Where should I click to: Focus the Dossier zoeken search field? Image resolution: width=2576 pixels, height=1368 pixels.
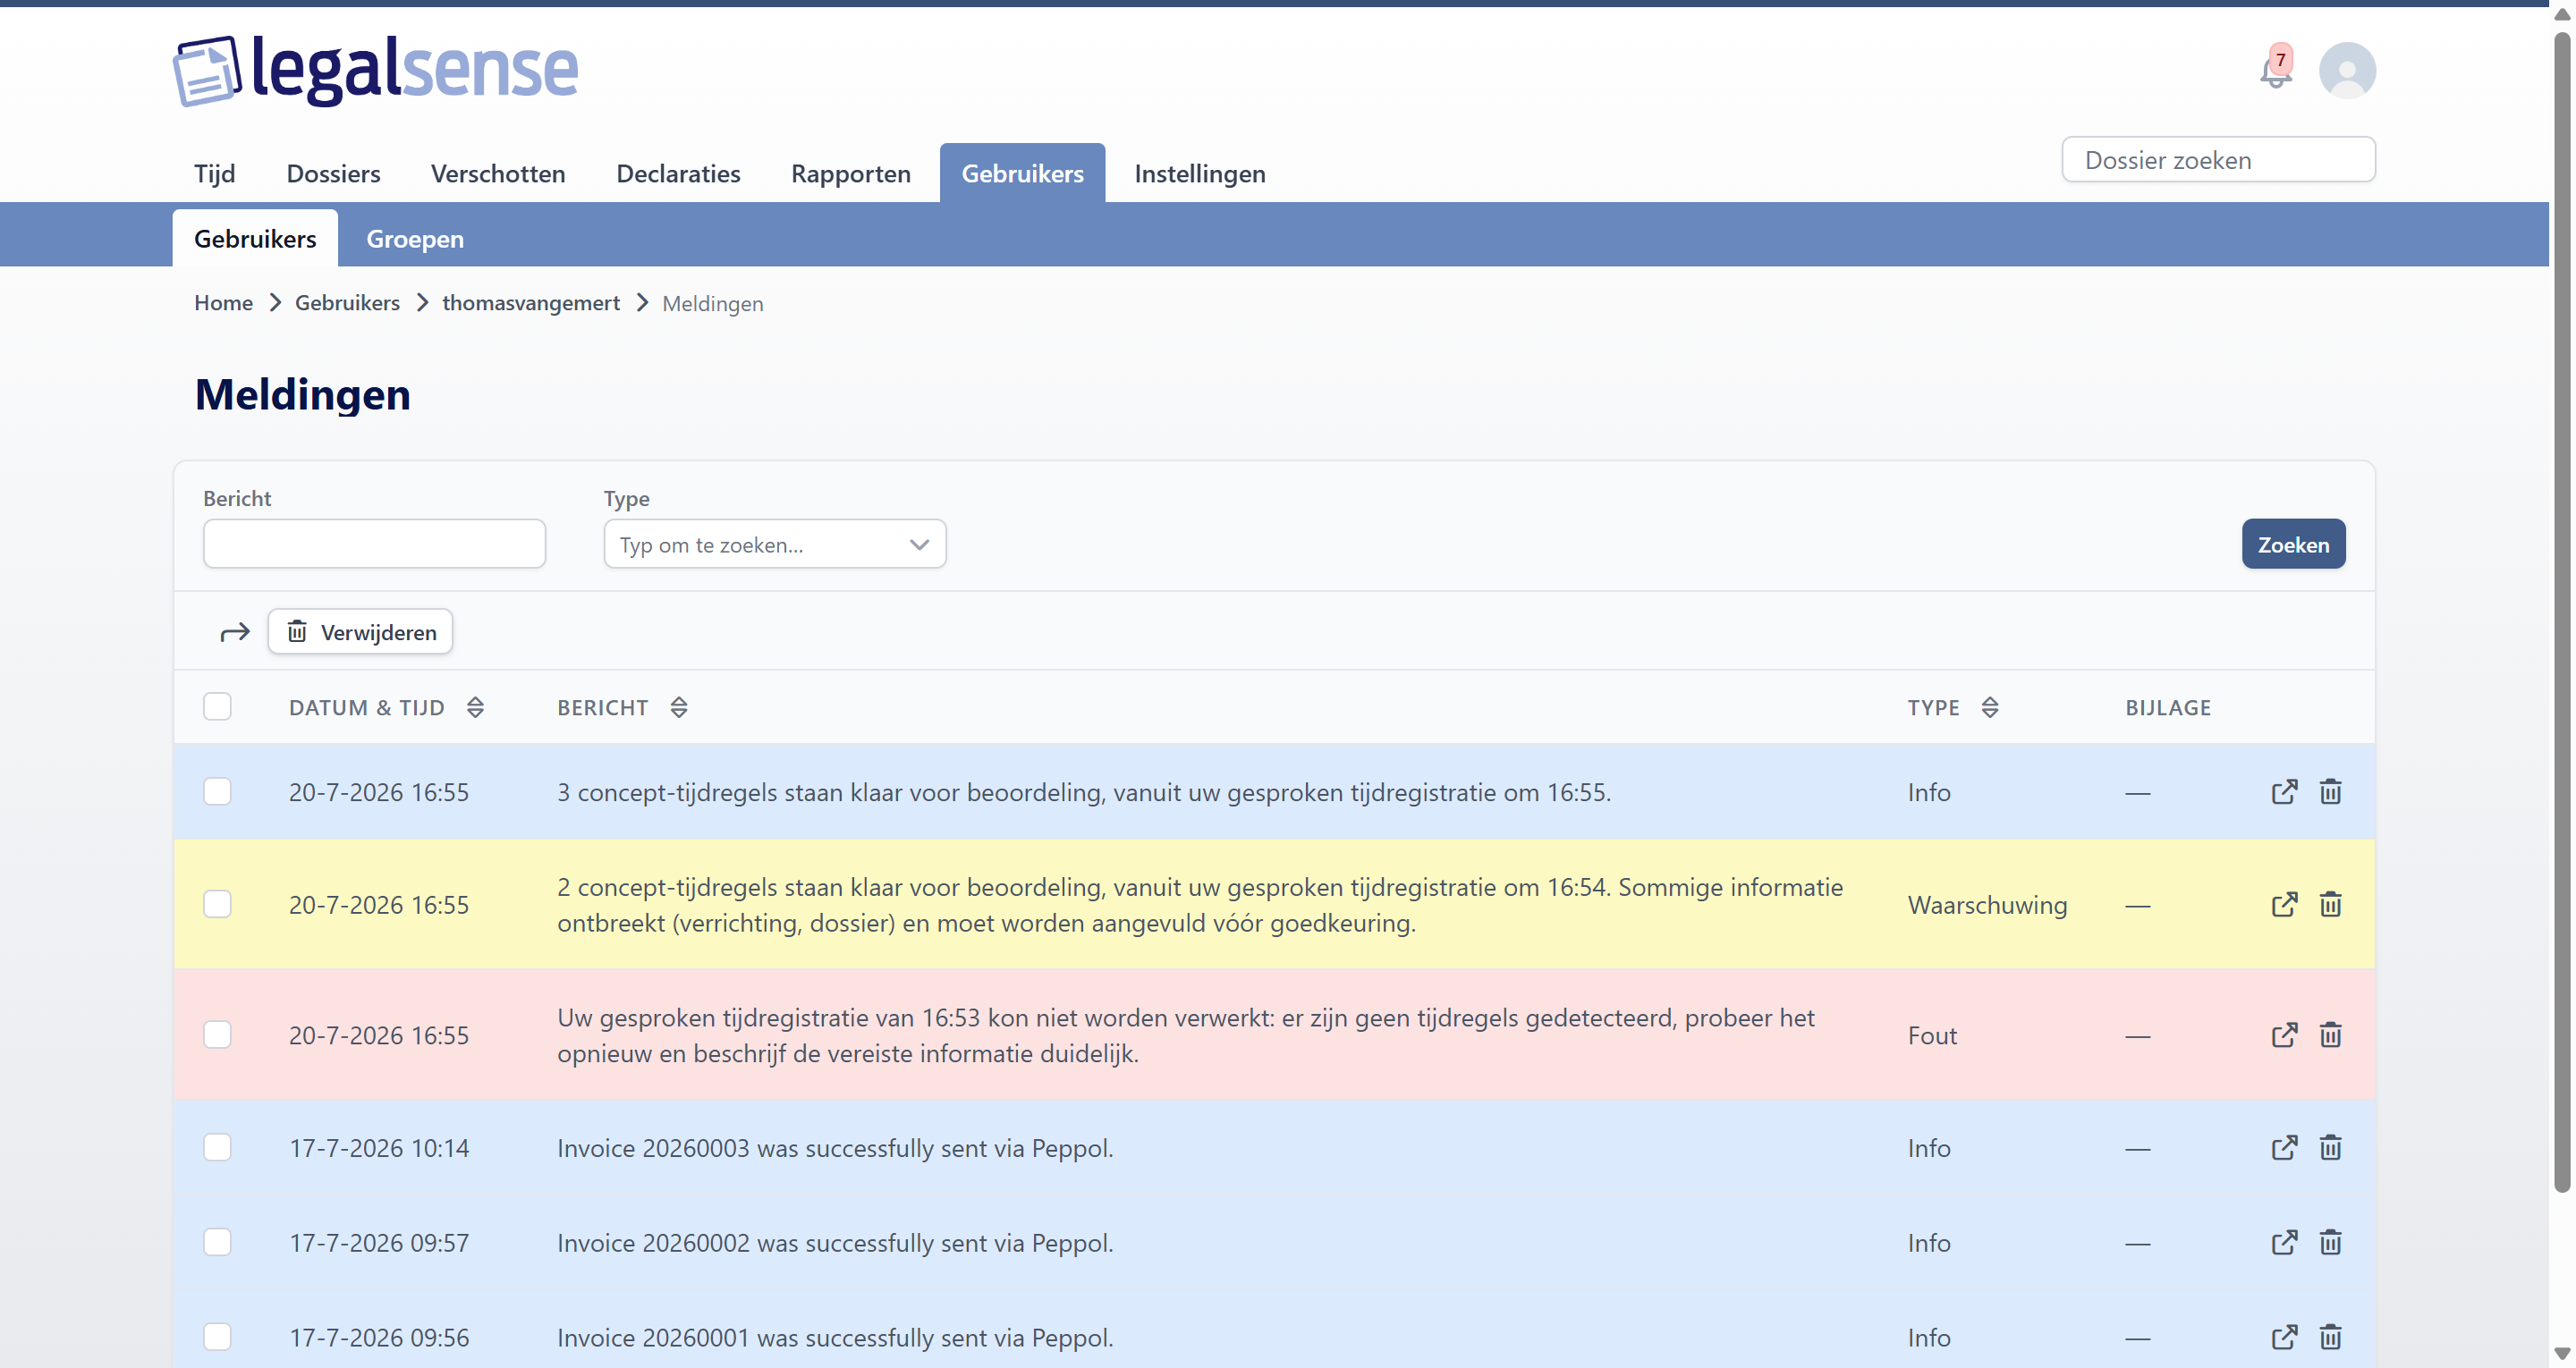click(x=2218, y=160)
